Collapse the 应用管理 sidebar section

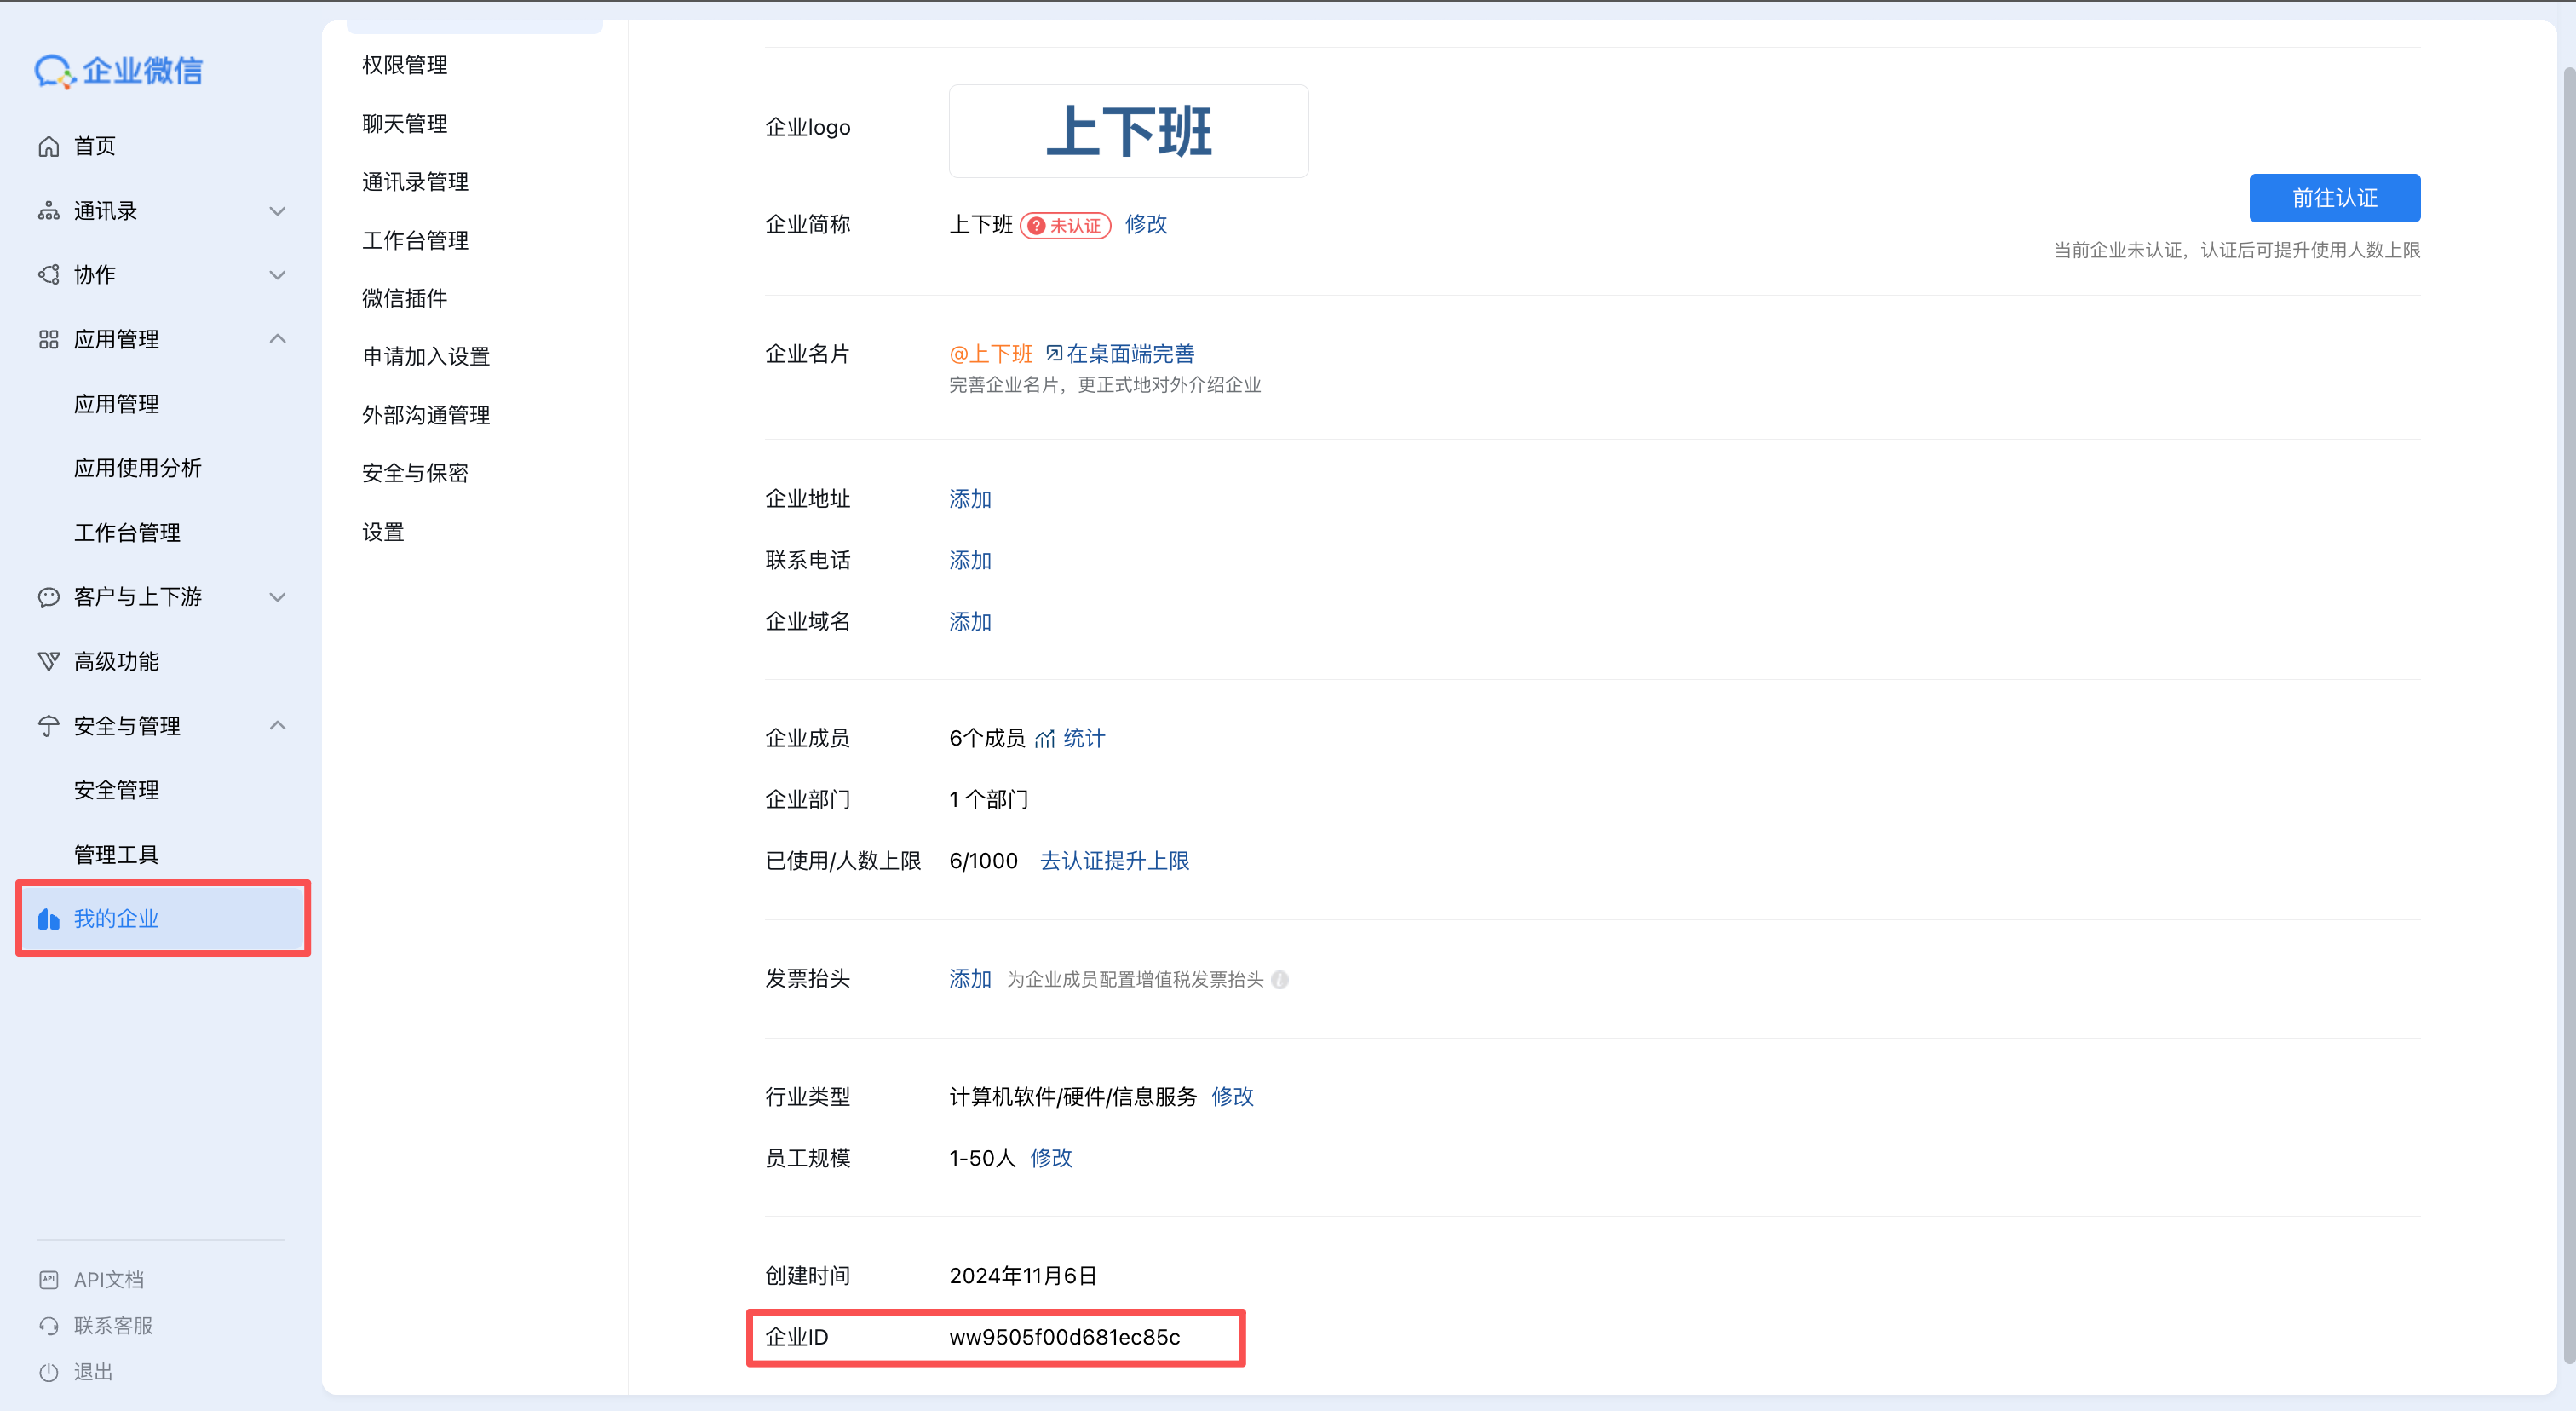pos(278,338)
